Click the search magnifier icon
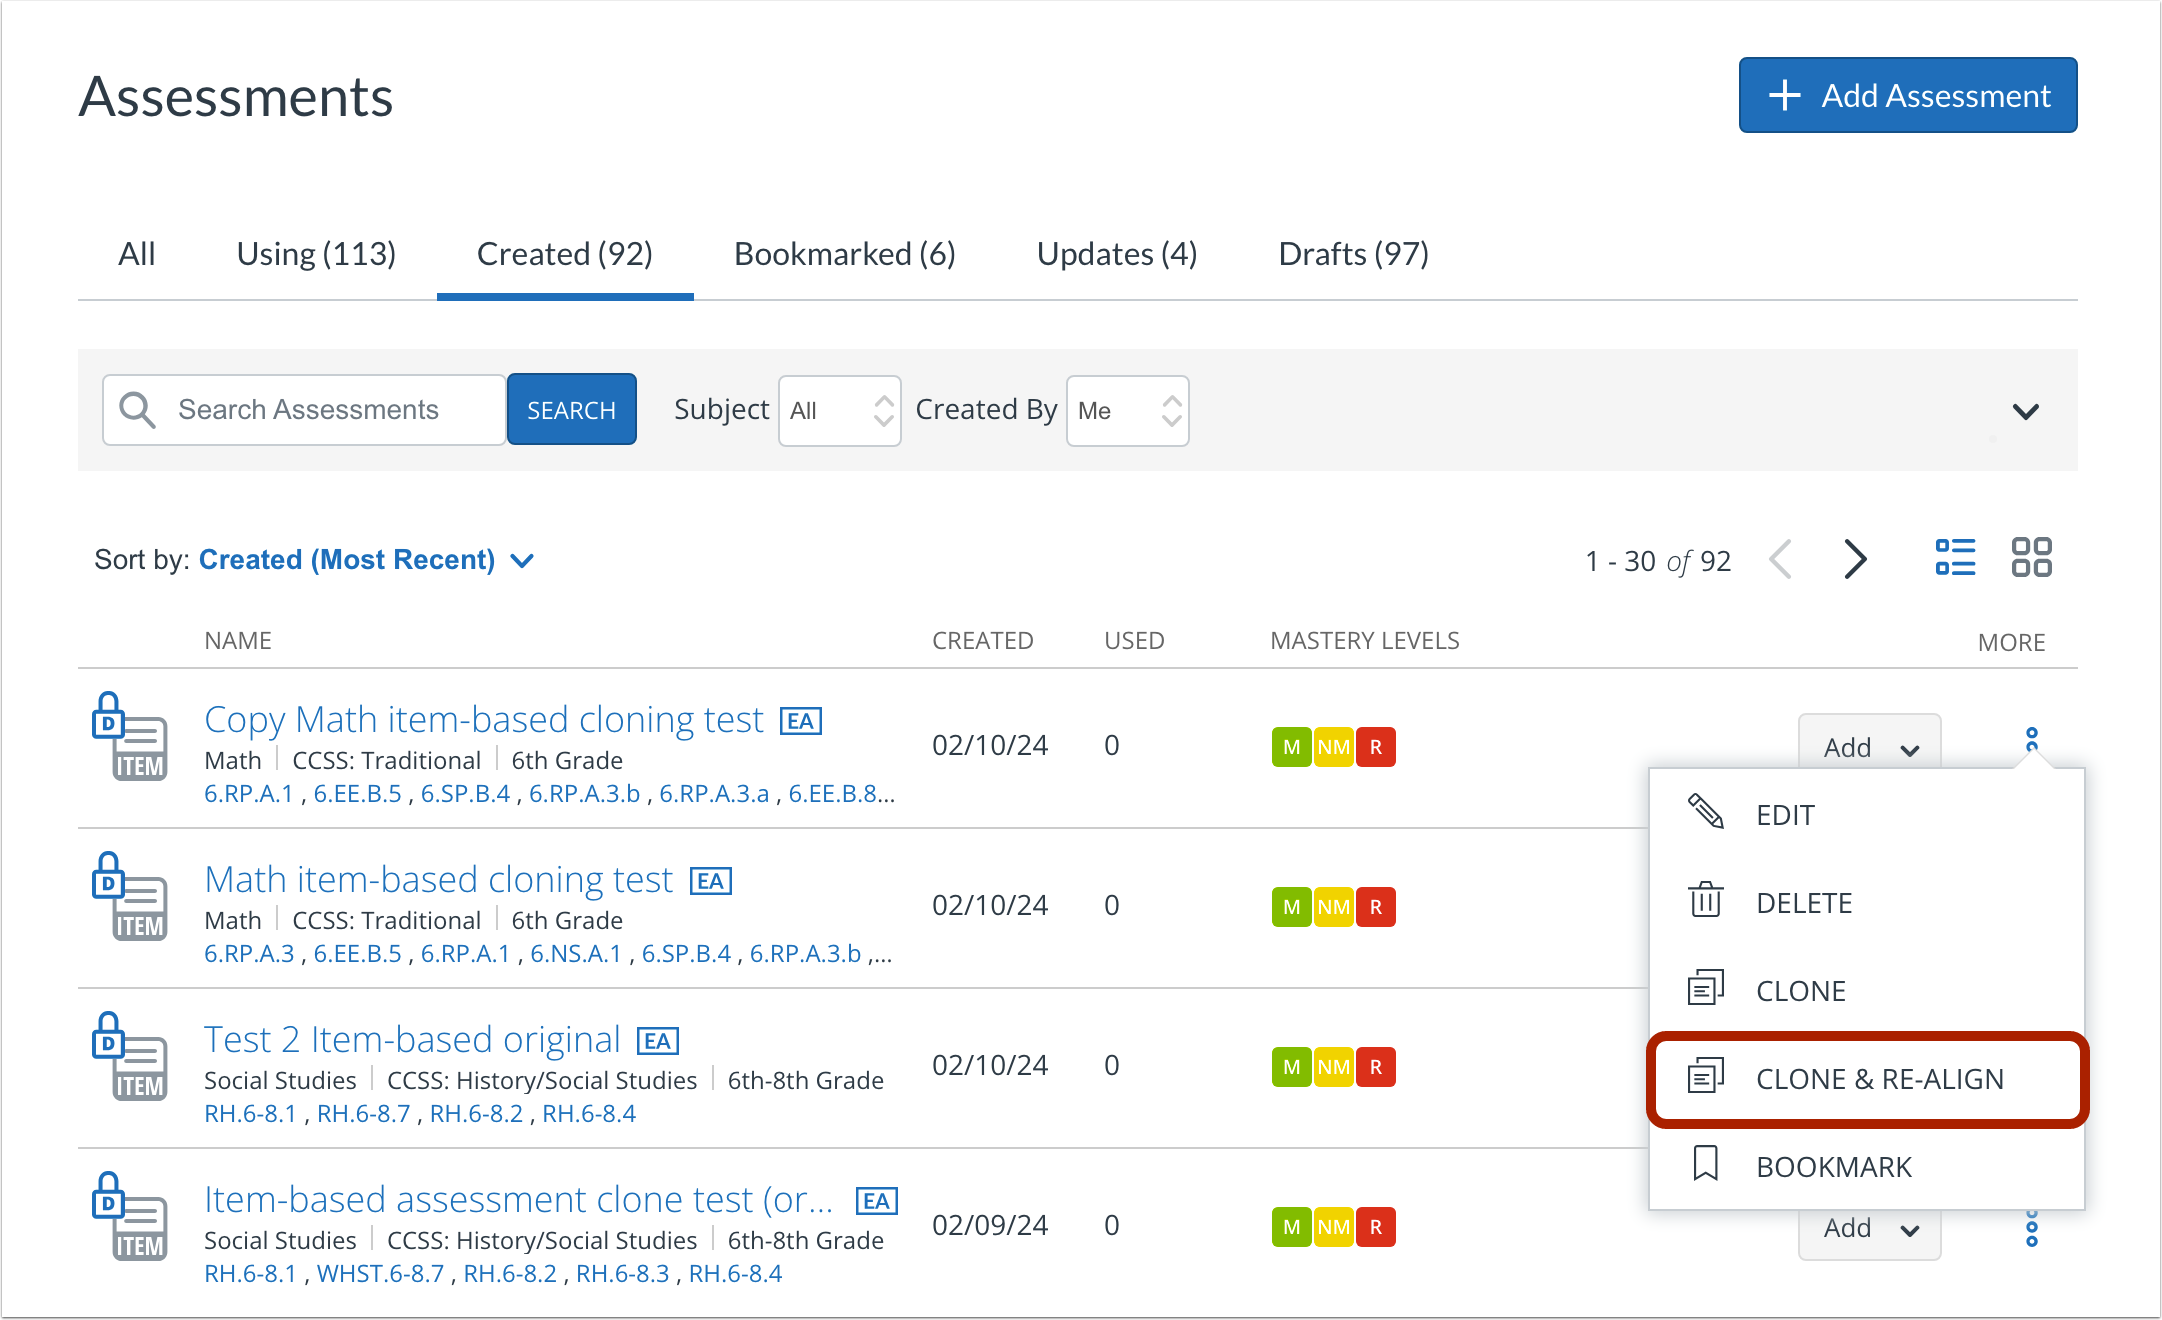The image size is (2162, 1320). point(137,410)
